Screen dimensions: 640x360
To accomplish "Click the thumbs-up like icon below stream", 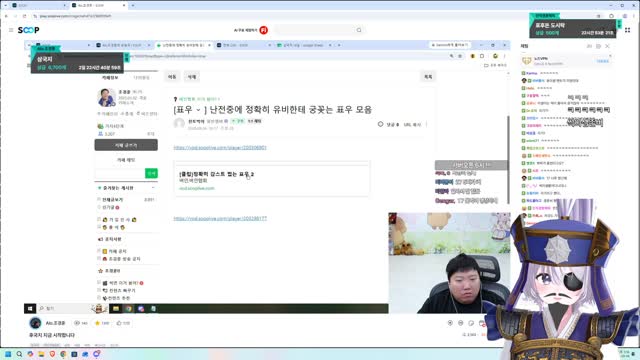I will (119, 323).
